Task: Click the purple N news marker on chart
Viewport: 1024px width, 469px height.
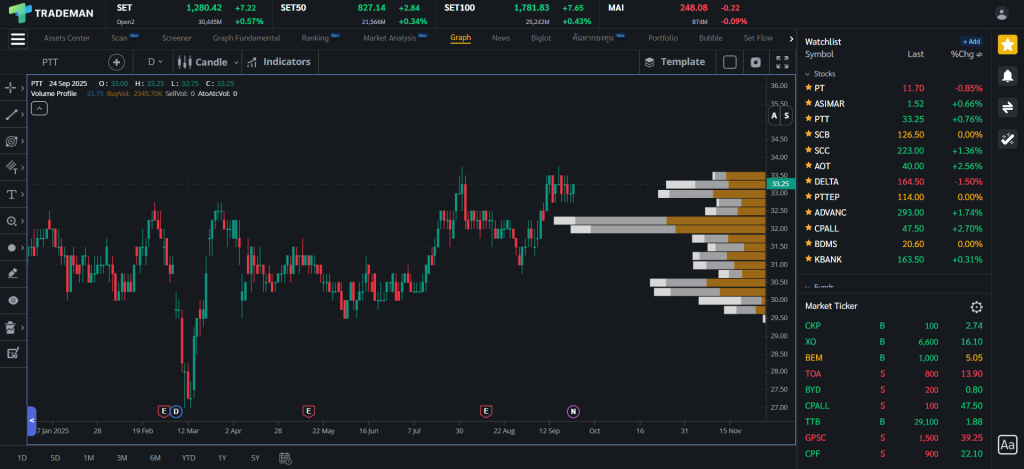Action: pos(573,412)
